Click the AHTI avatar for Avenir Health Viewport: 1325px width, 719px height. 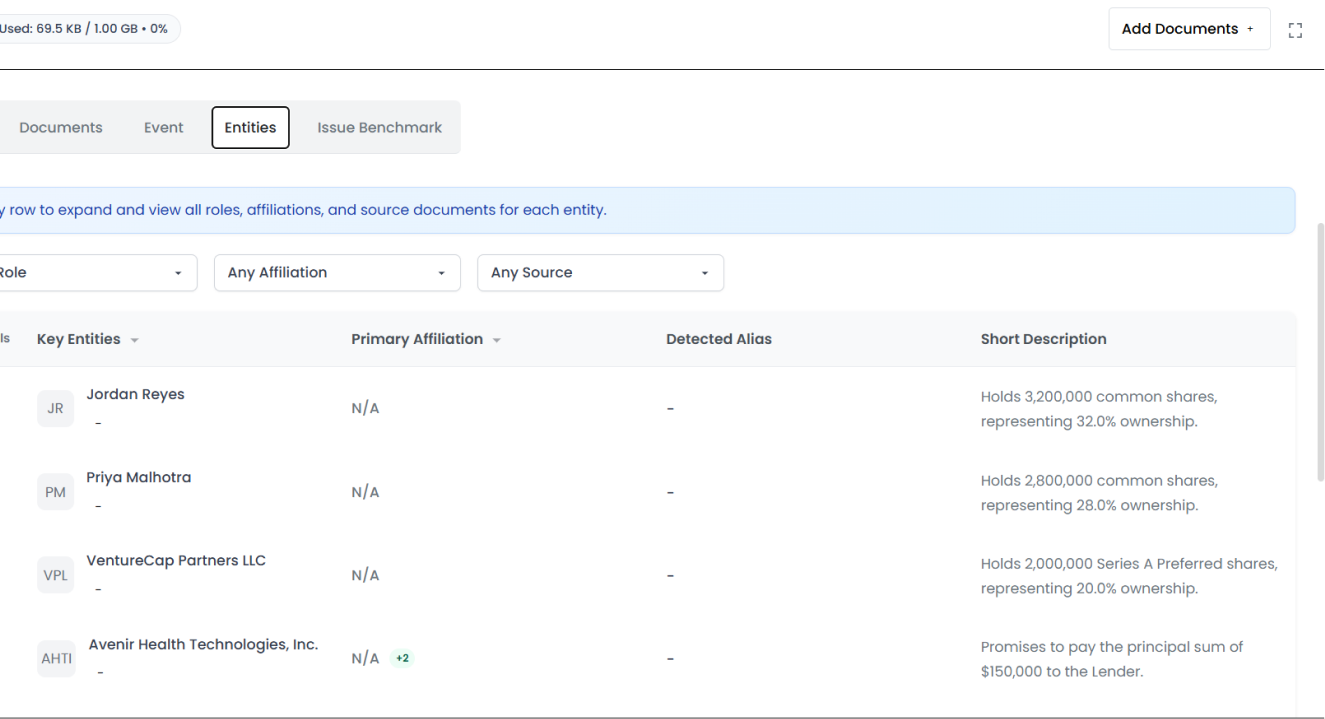[55, 658]
